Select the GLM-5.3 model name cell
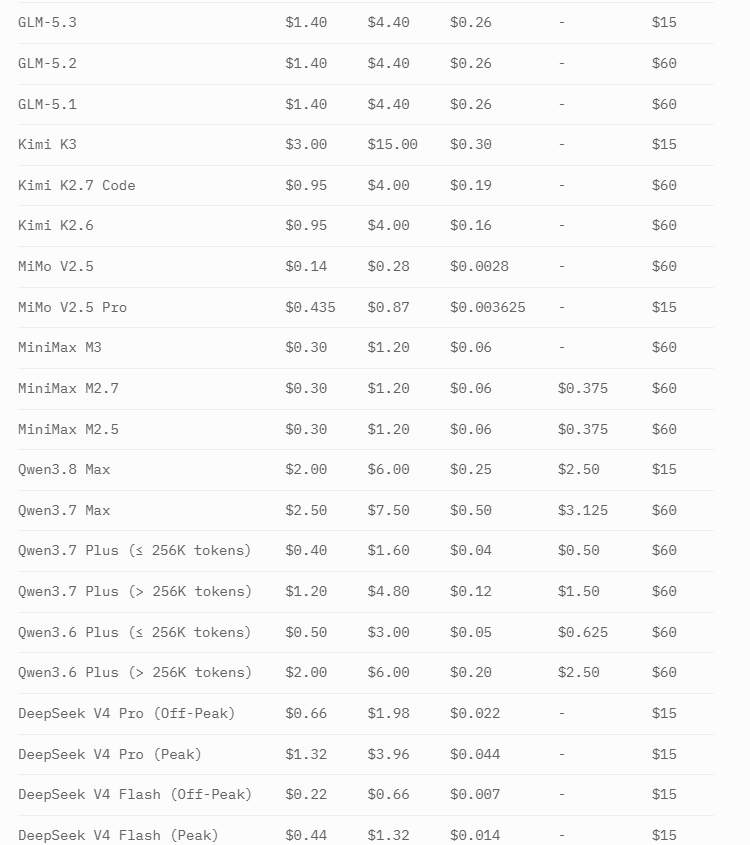The height and width of the screenshot is (845, 750). coord(47,23)
